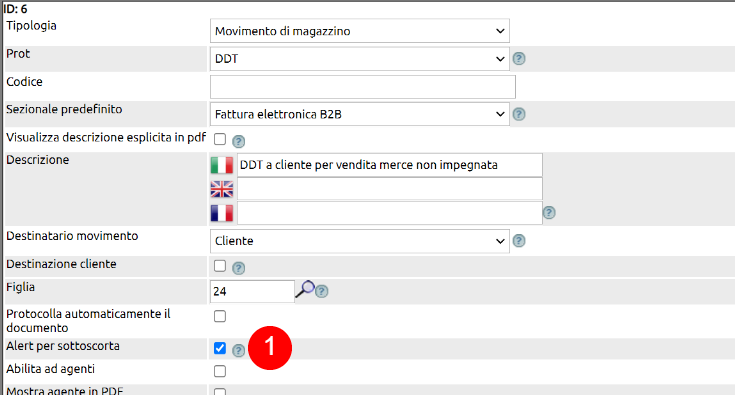The width and height of the screenshot is (735, 395).
Task: Enable the Abilita ad agenti checkbox
Action: [x=220, y=371]
